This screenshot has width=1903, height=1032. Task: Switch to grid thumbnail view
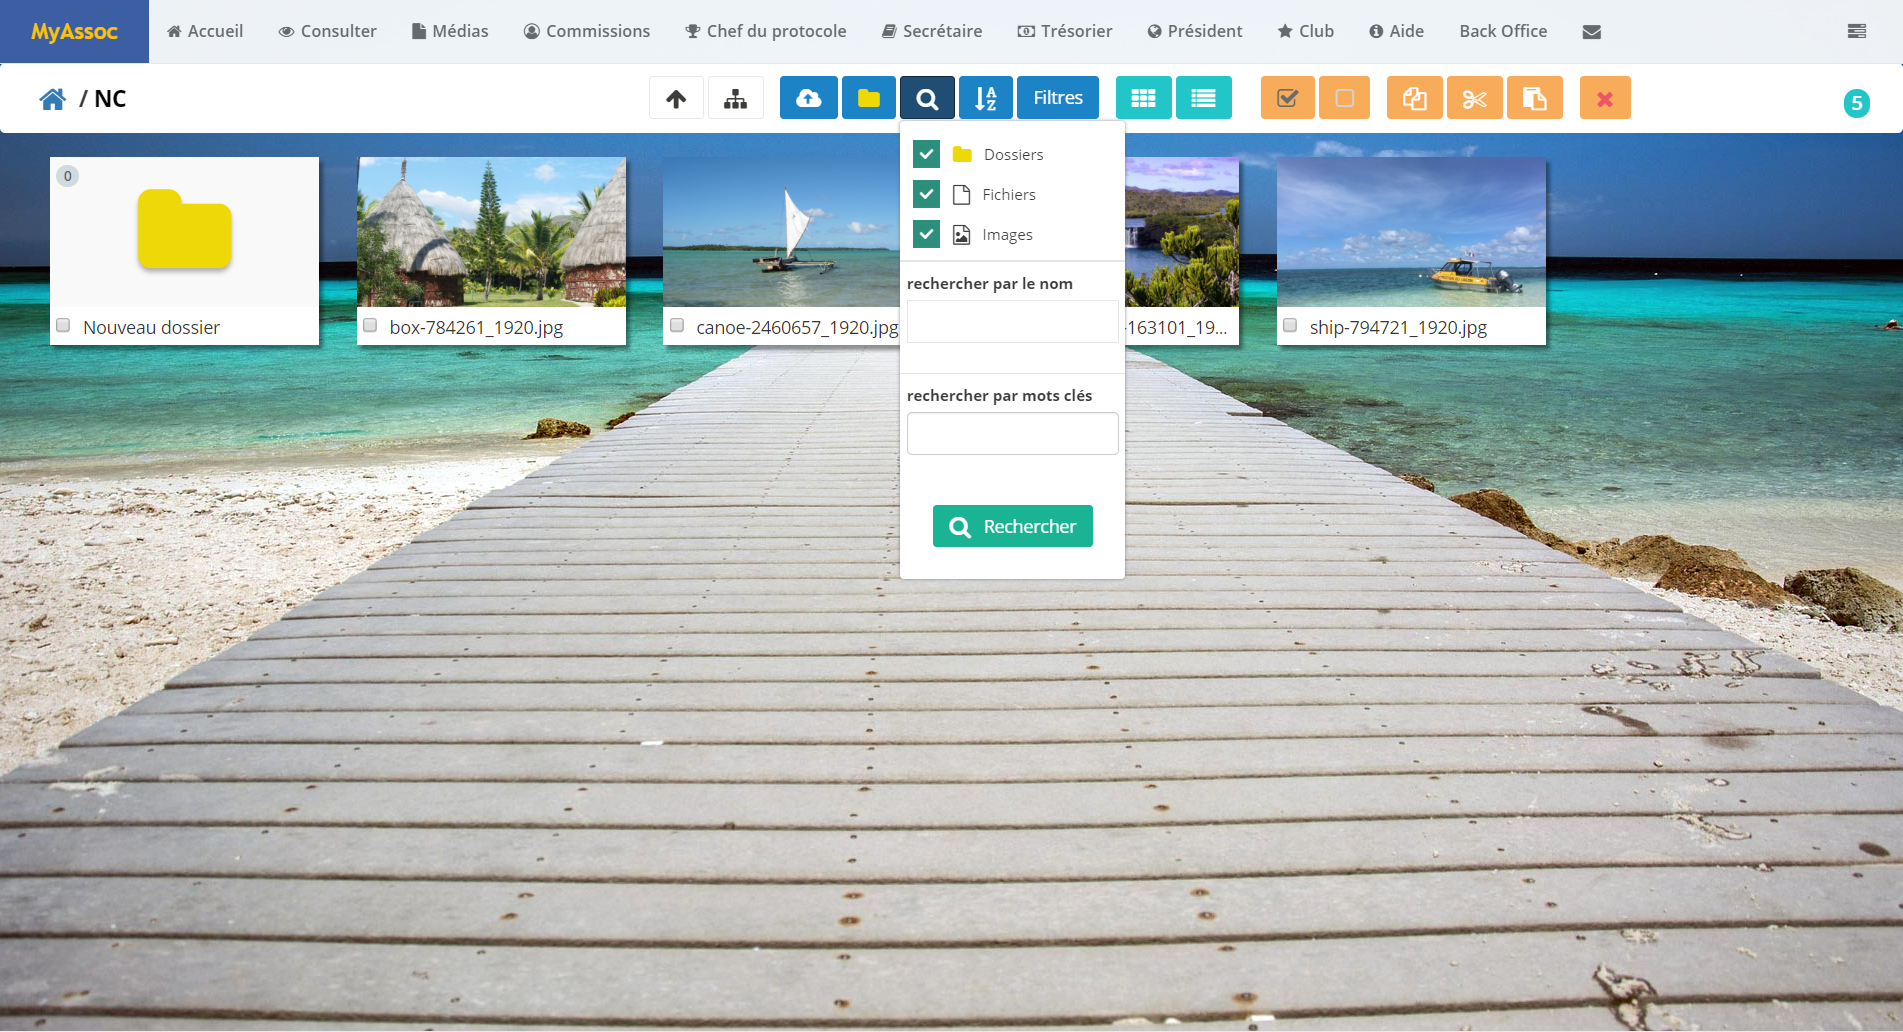[1144, 98]
